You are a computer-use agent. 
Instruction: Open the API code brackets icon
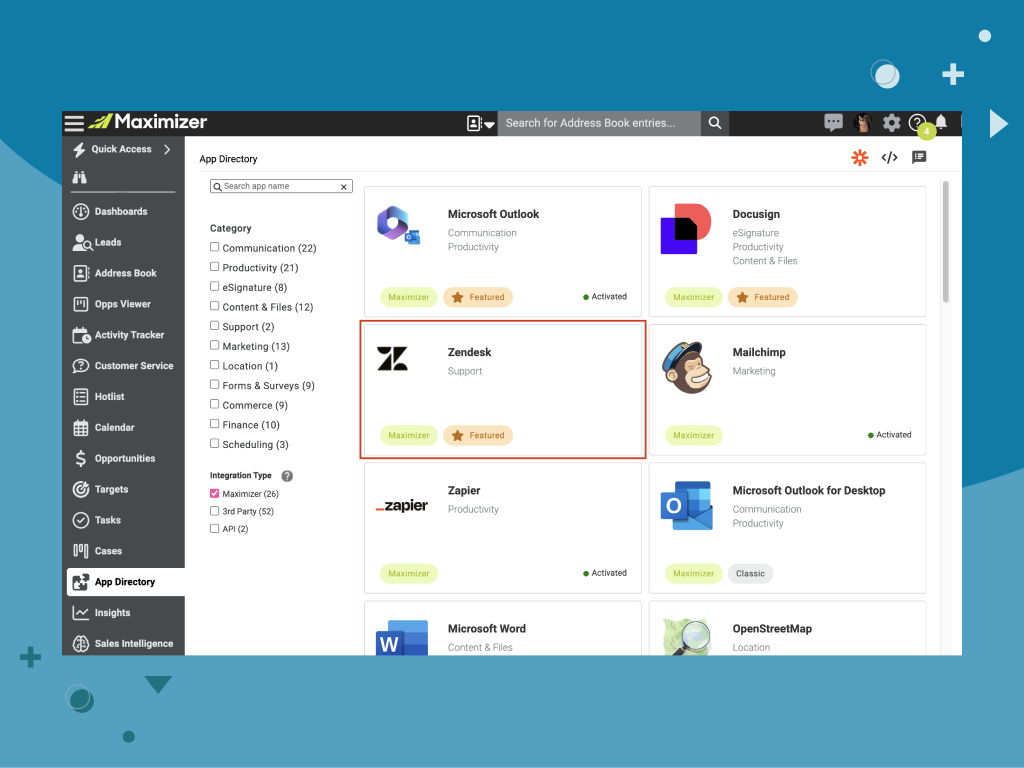click(x=889, y=157)
